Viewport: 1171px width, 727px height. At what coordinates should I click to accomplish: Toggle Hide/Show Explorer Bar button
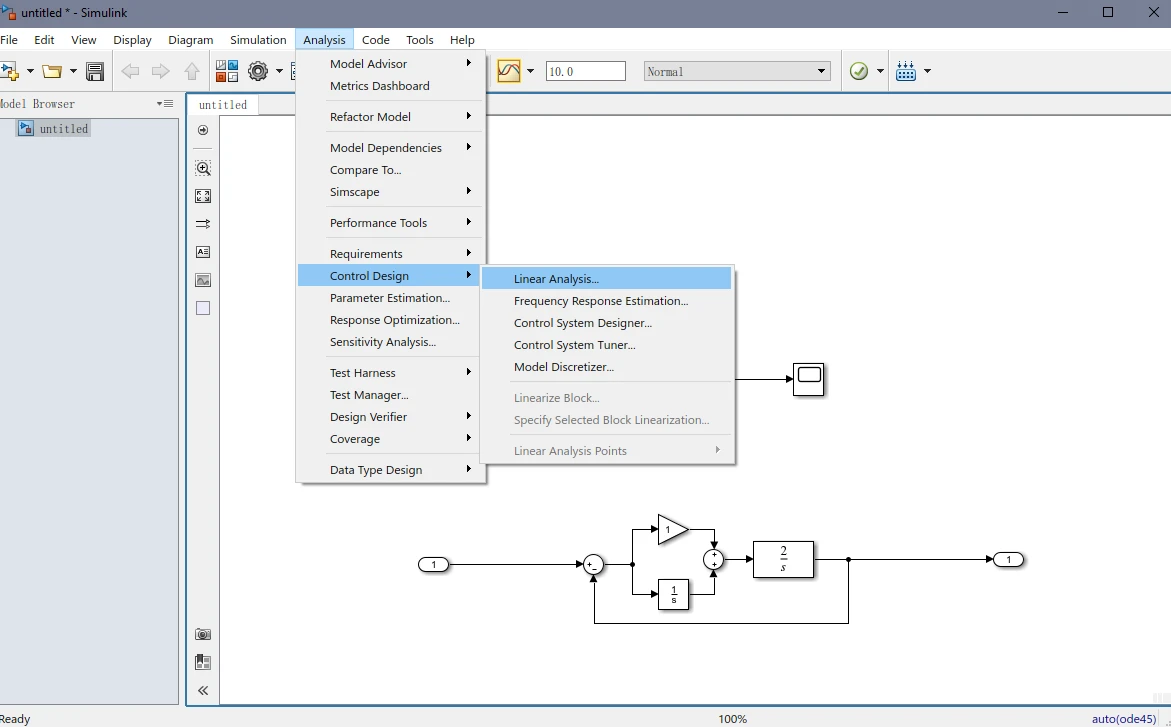click(x=203, y=130)
